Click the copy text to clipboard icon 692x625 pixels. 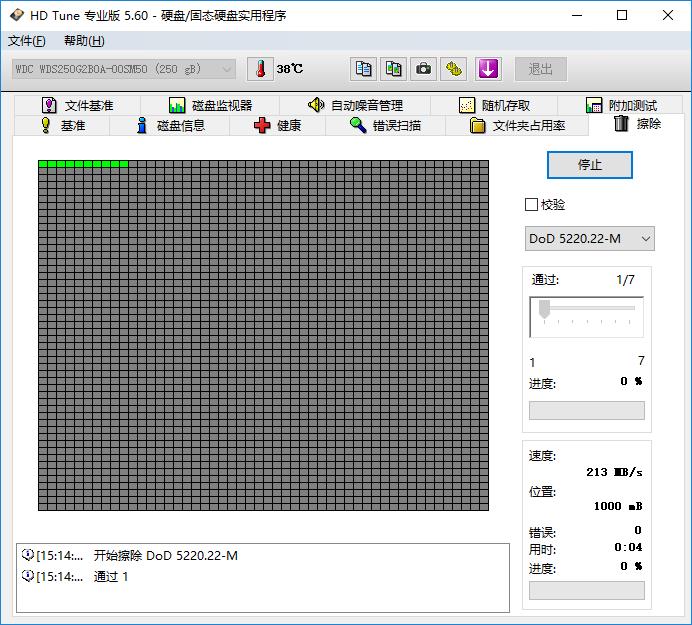364,69
